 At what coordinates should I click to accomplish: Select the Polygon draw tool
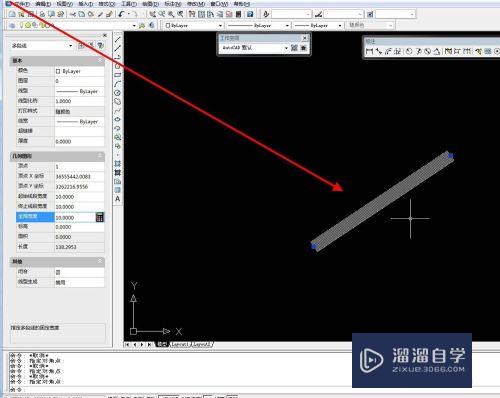(118, 66)
